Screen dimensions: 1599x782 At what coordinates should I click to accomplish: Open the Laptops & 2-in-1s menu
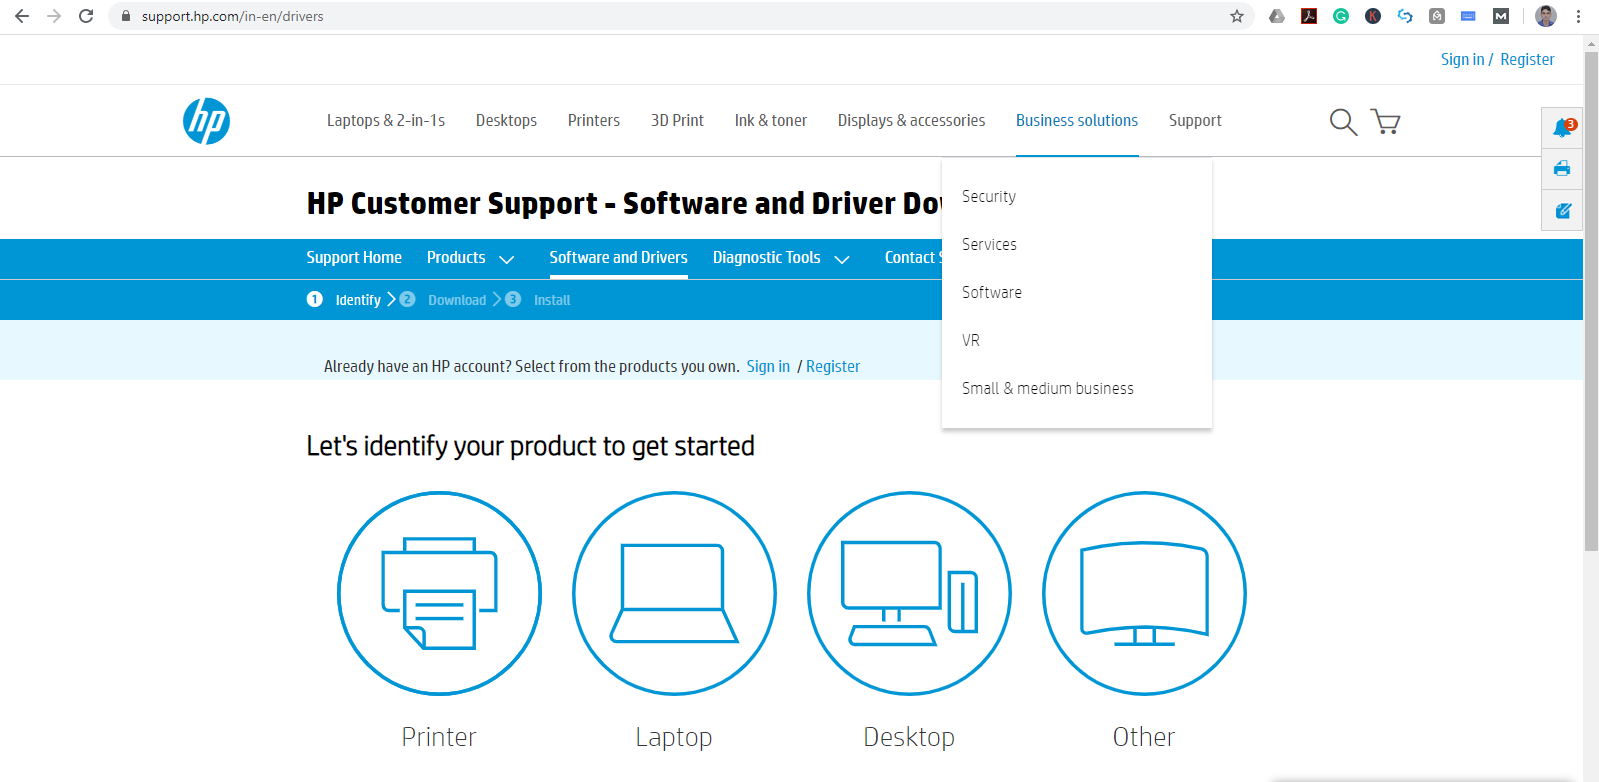[x=386, y=120]
